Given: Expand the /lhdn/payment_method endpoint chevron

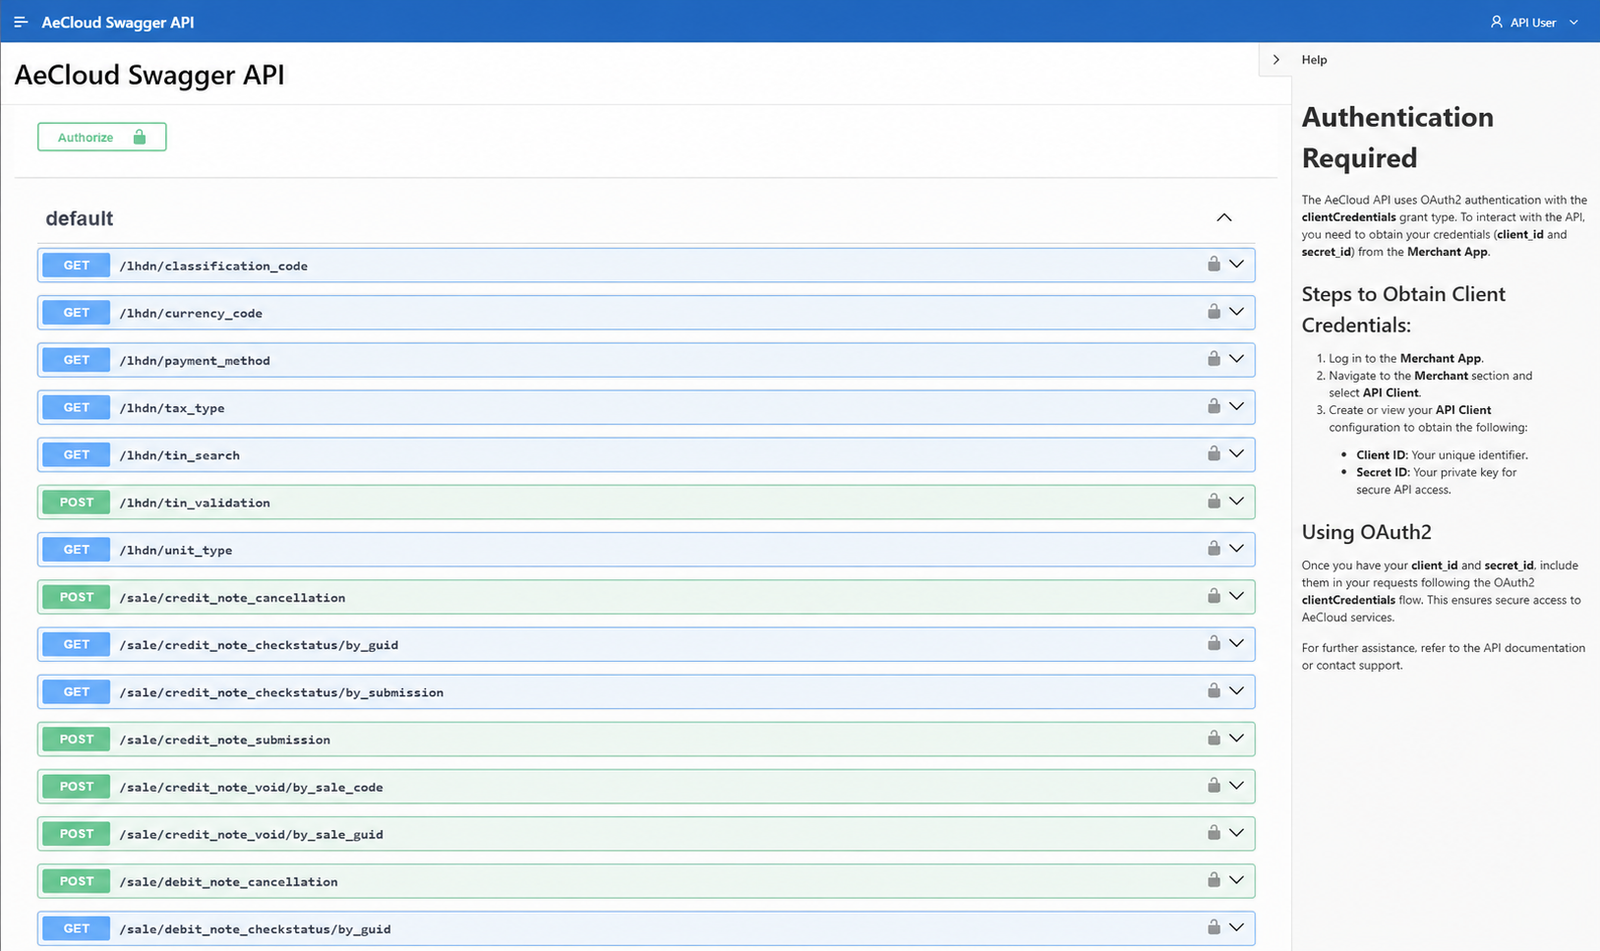Looking at the screenshot, I should coord(1237,358).
